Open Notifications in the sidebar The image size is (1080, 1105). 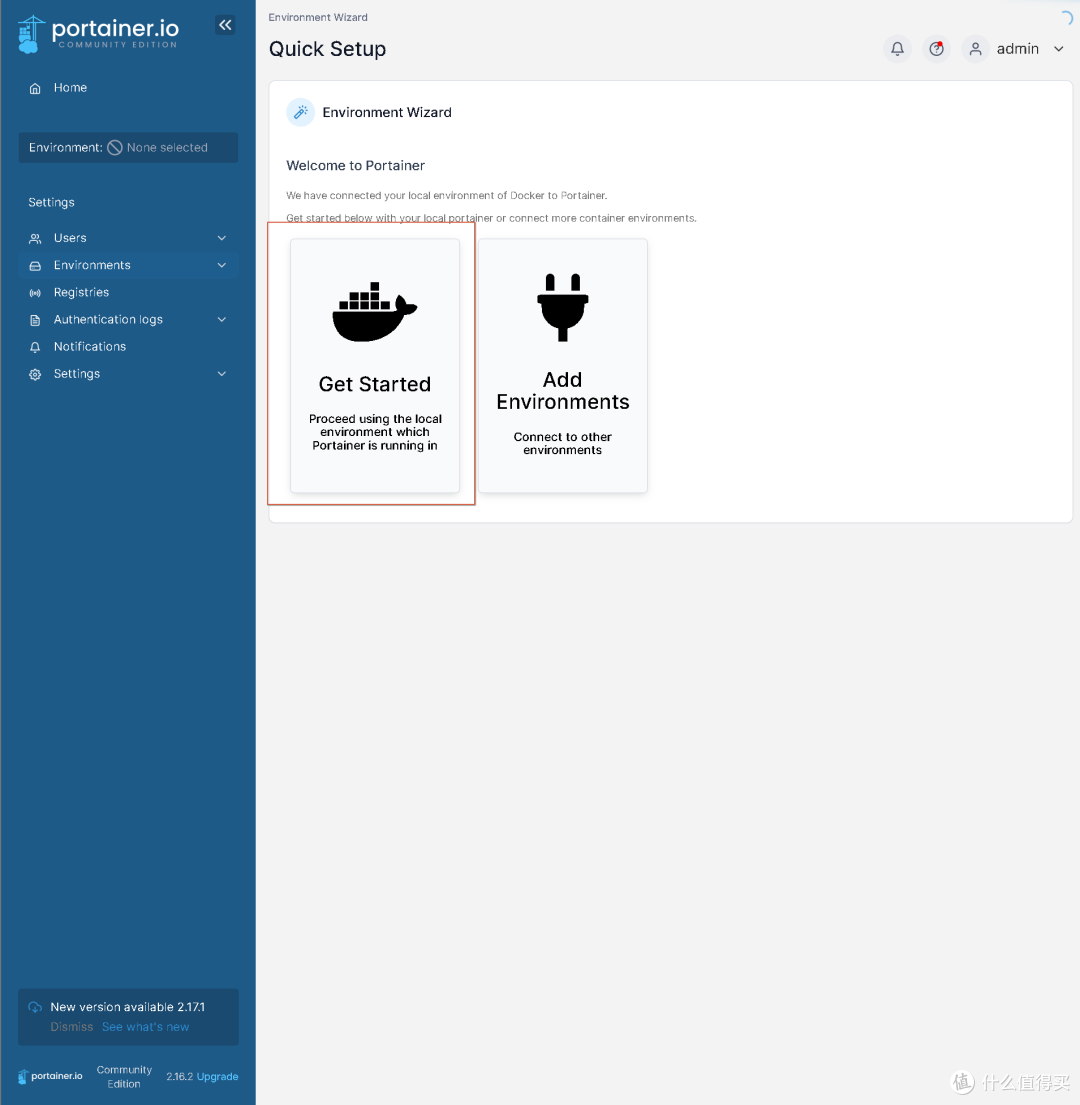tap(90, 347)
